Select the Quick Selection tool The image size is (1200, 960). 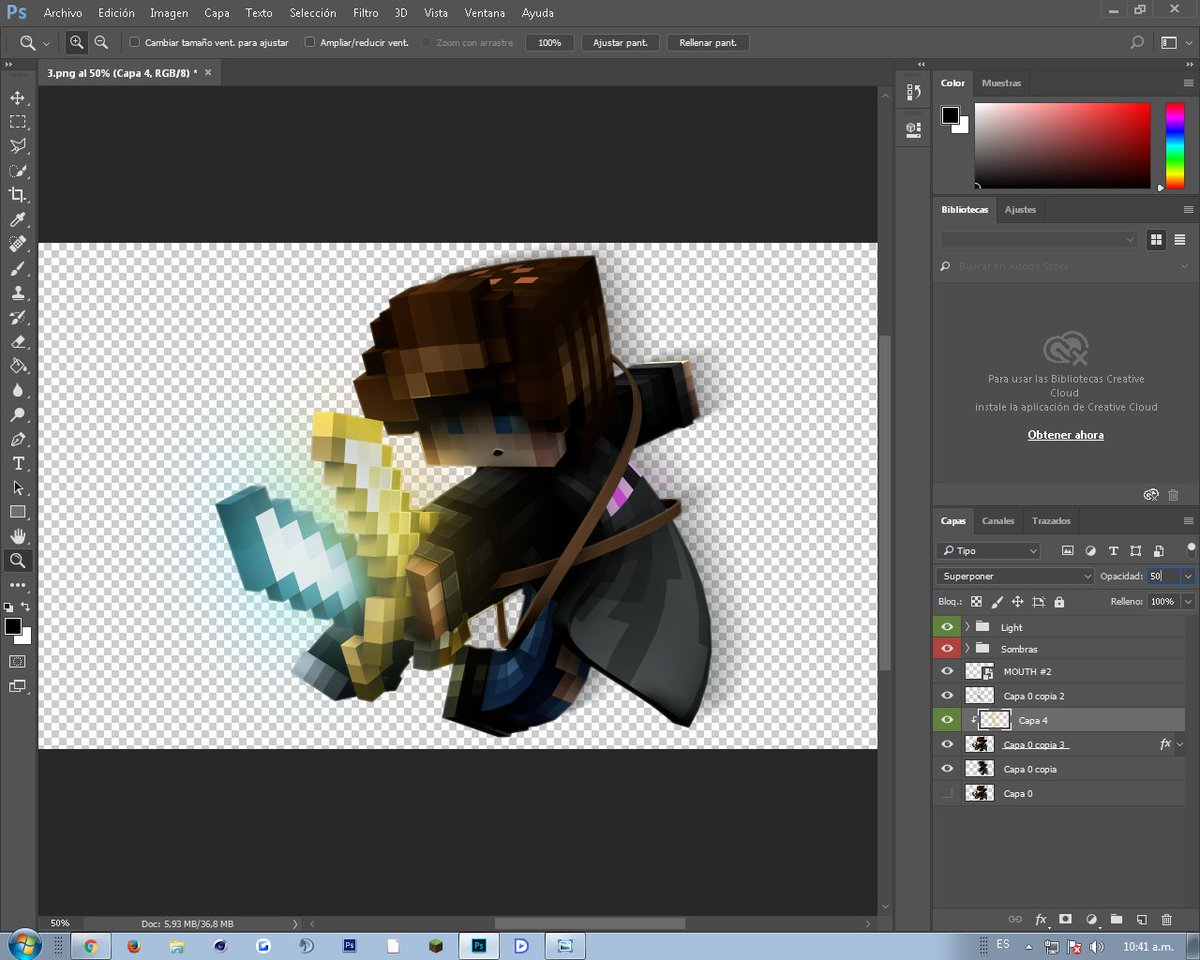pyautogui.click(x=18, y=171)
